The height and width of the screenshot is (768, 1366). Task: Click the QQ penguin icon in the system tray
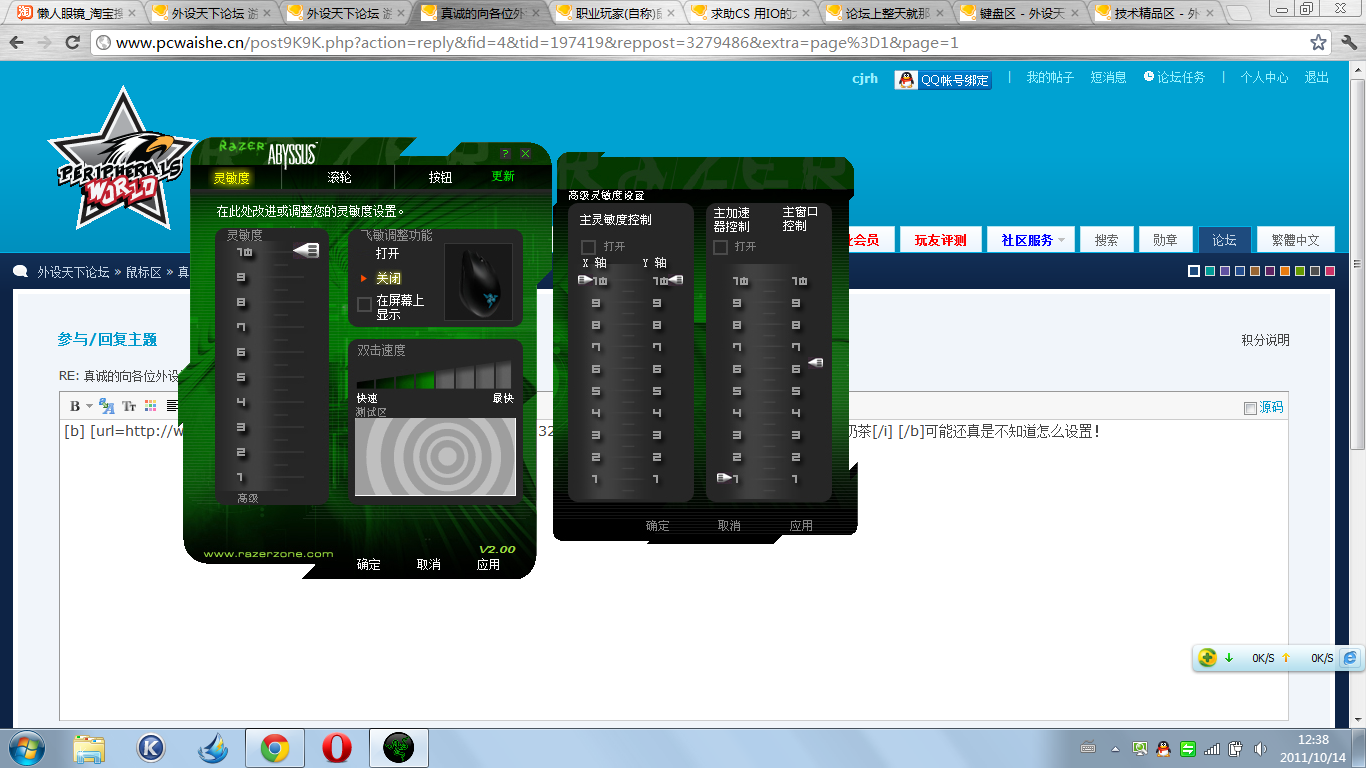[x=1163, y=748]
